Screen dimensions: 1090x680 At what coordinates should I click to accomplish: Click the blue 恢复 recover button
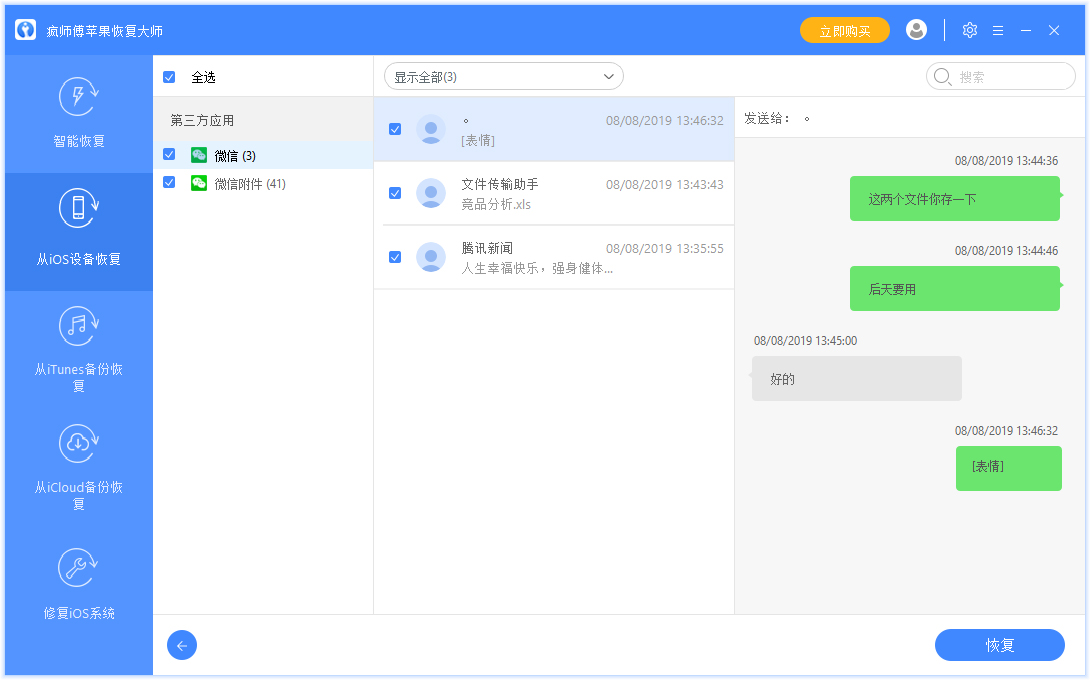pyautogui.click(x=999, y=645)
